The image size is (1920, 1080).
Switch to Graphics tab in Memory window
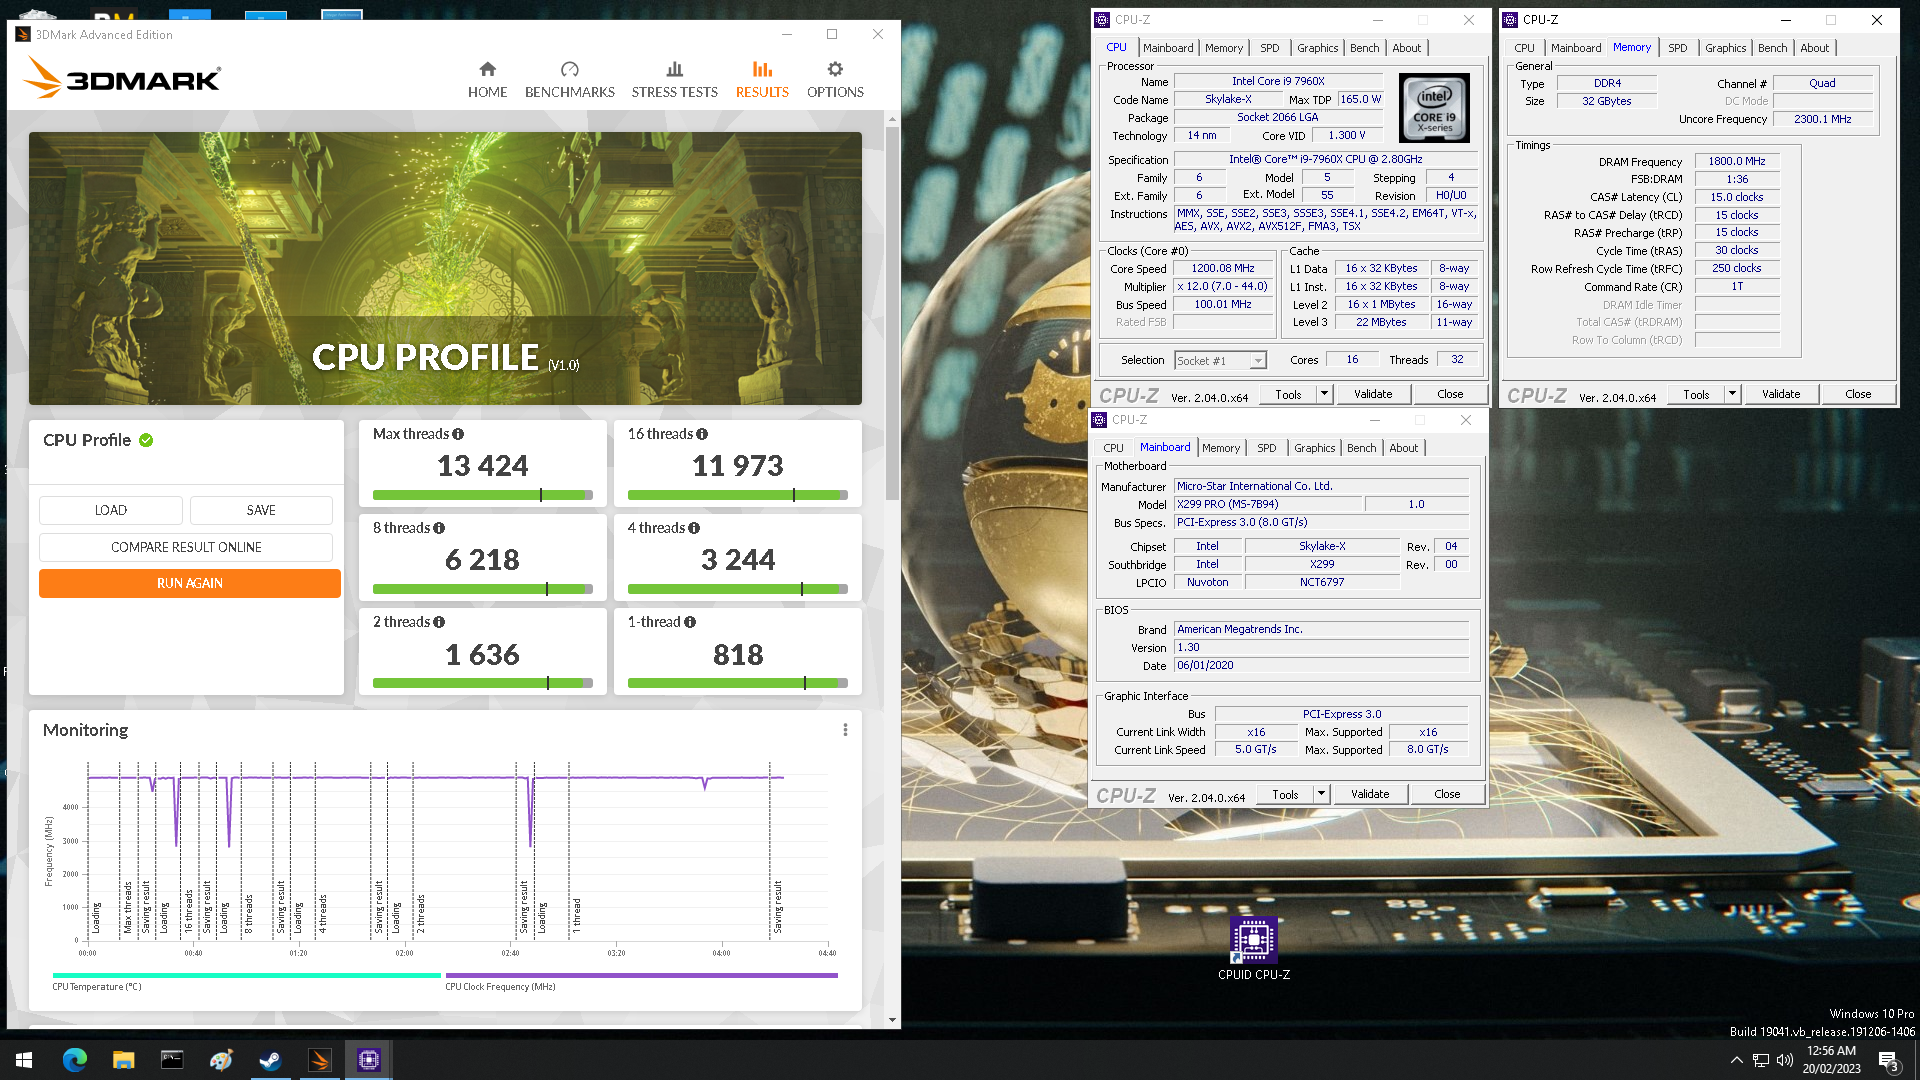click(x=1725, y=48)
